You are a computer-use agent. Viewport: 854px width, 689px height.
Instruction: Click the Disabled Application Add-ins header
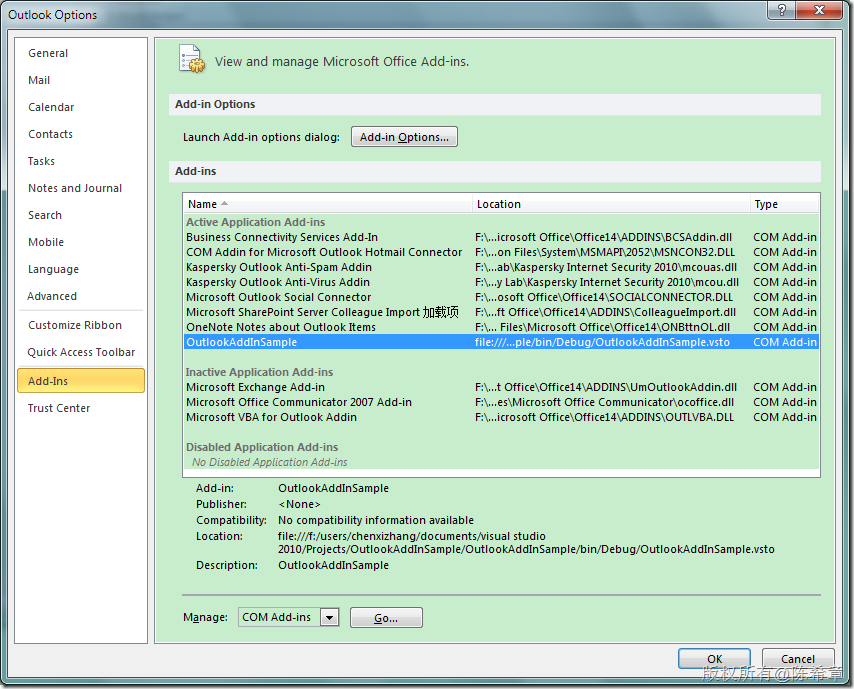[262, 447]
